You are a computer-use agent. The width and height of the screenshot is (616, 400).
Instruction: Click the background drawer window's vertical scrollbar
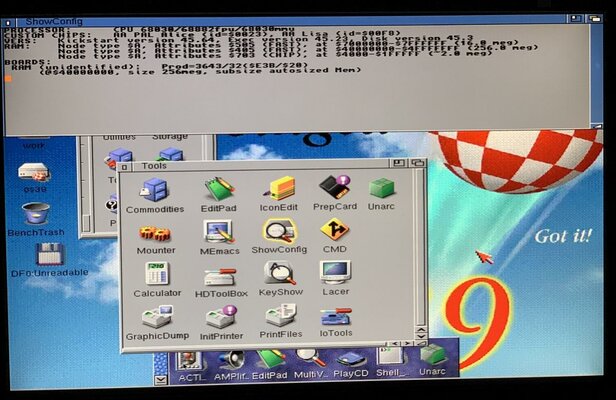pyautogui.click(x=86, y=185)
